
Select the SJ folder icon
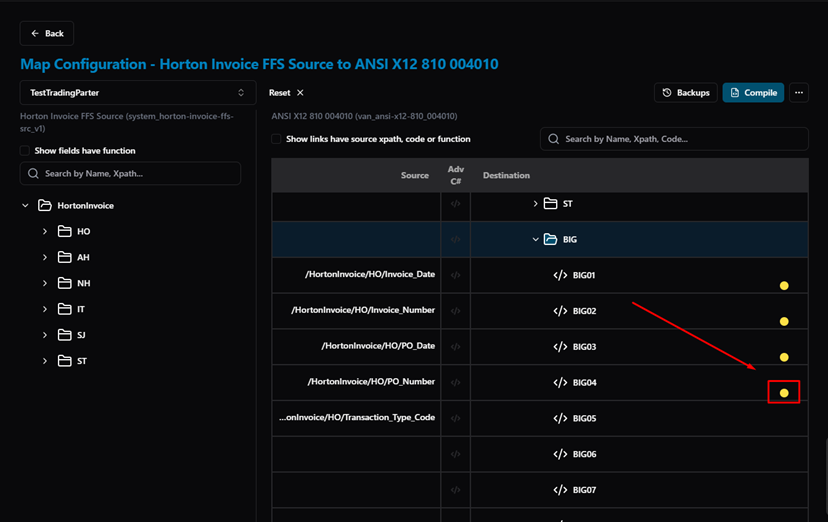64,335
